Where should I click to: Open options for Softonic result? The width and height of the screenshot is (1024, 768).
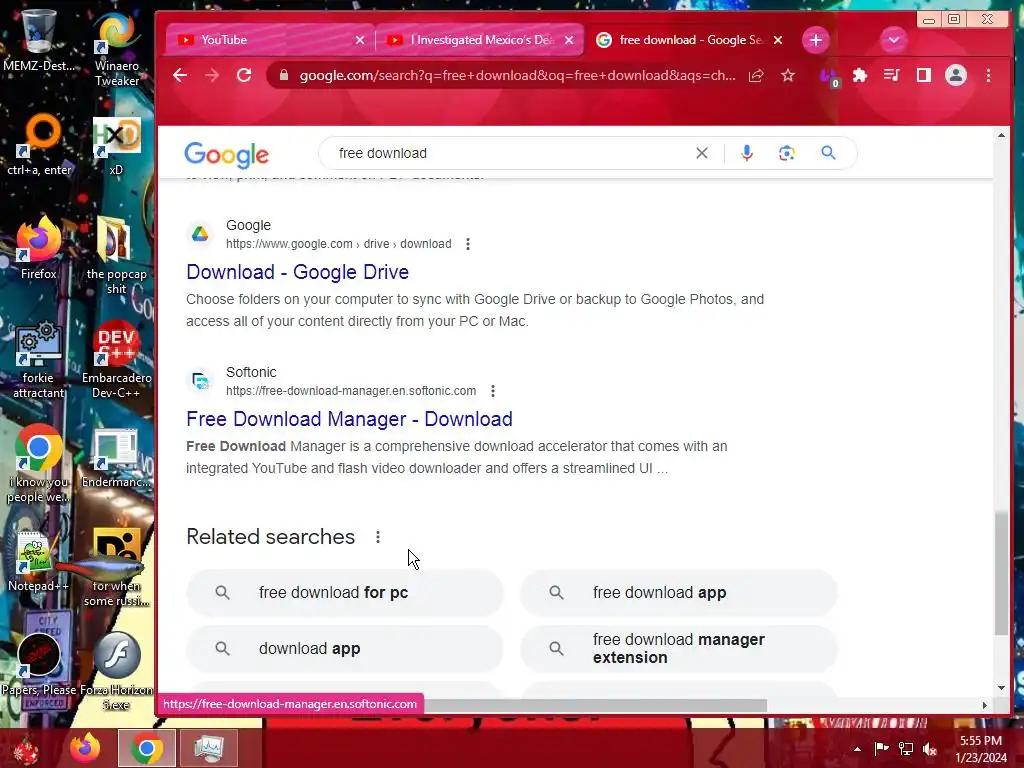(x=492, y=391)
